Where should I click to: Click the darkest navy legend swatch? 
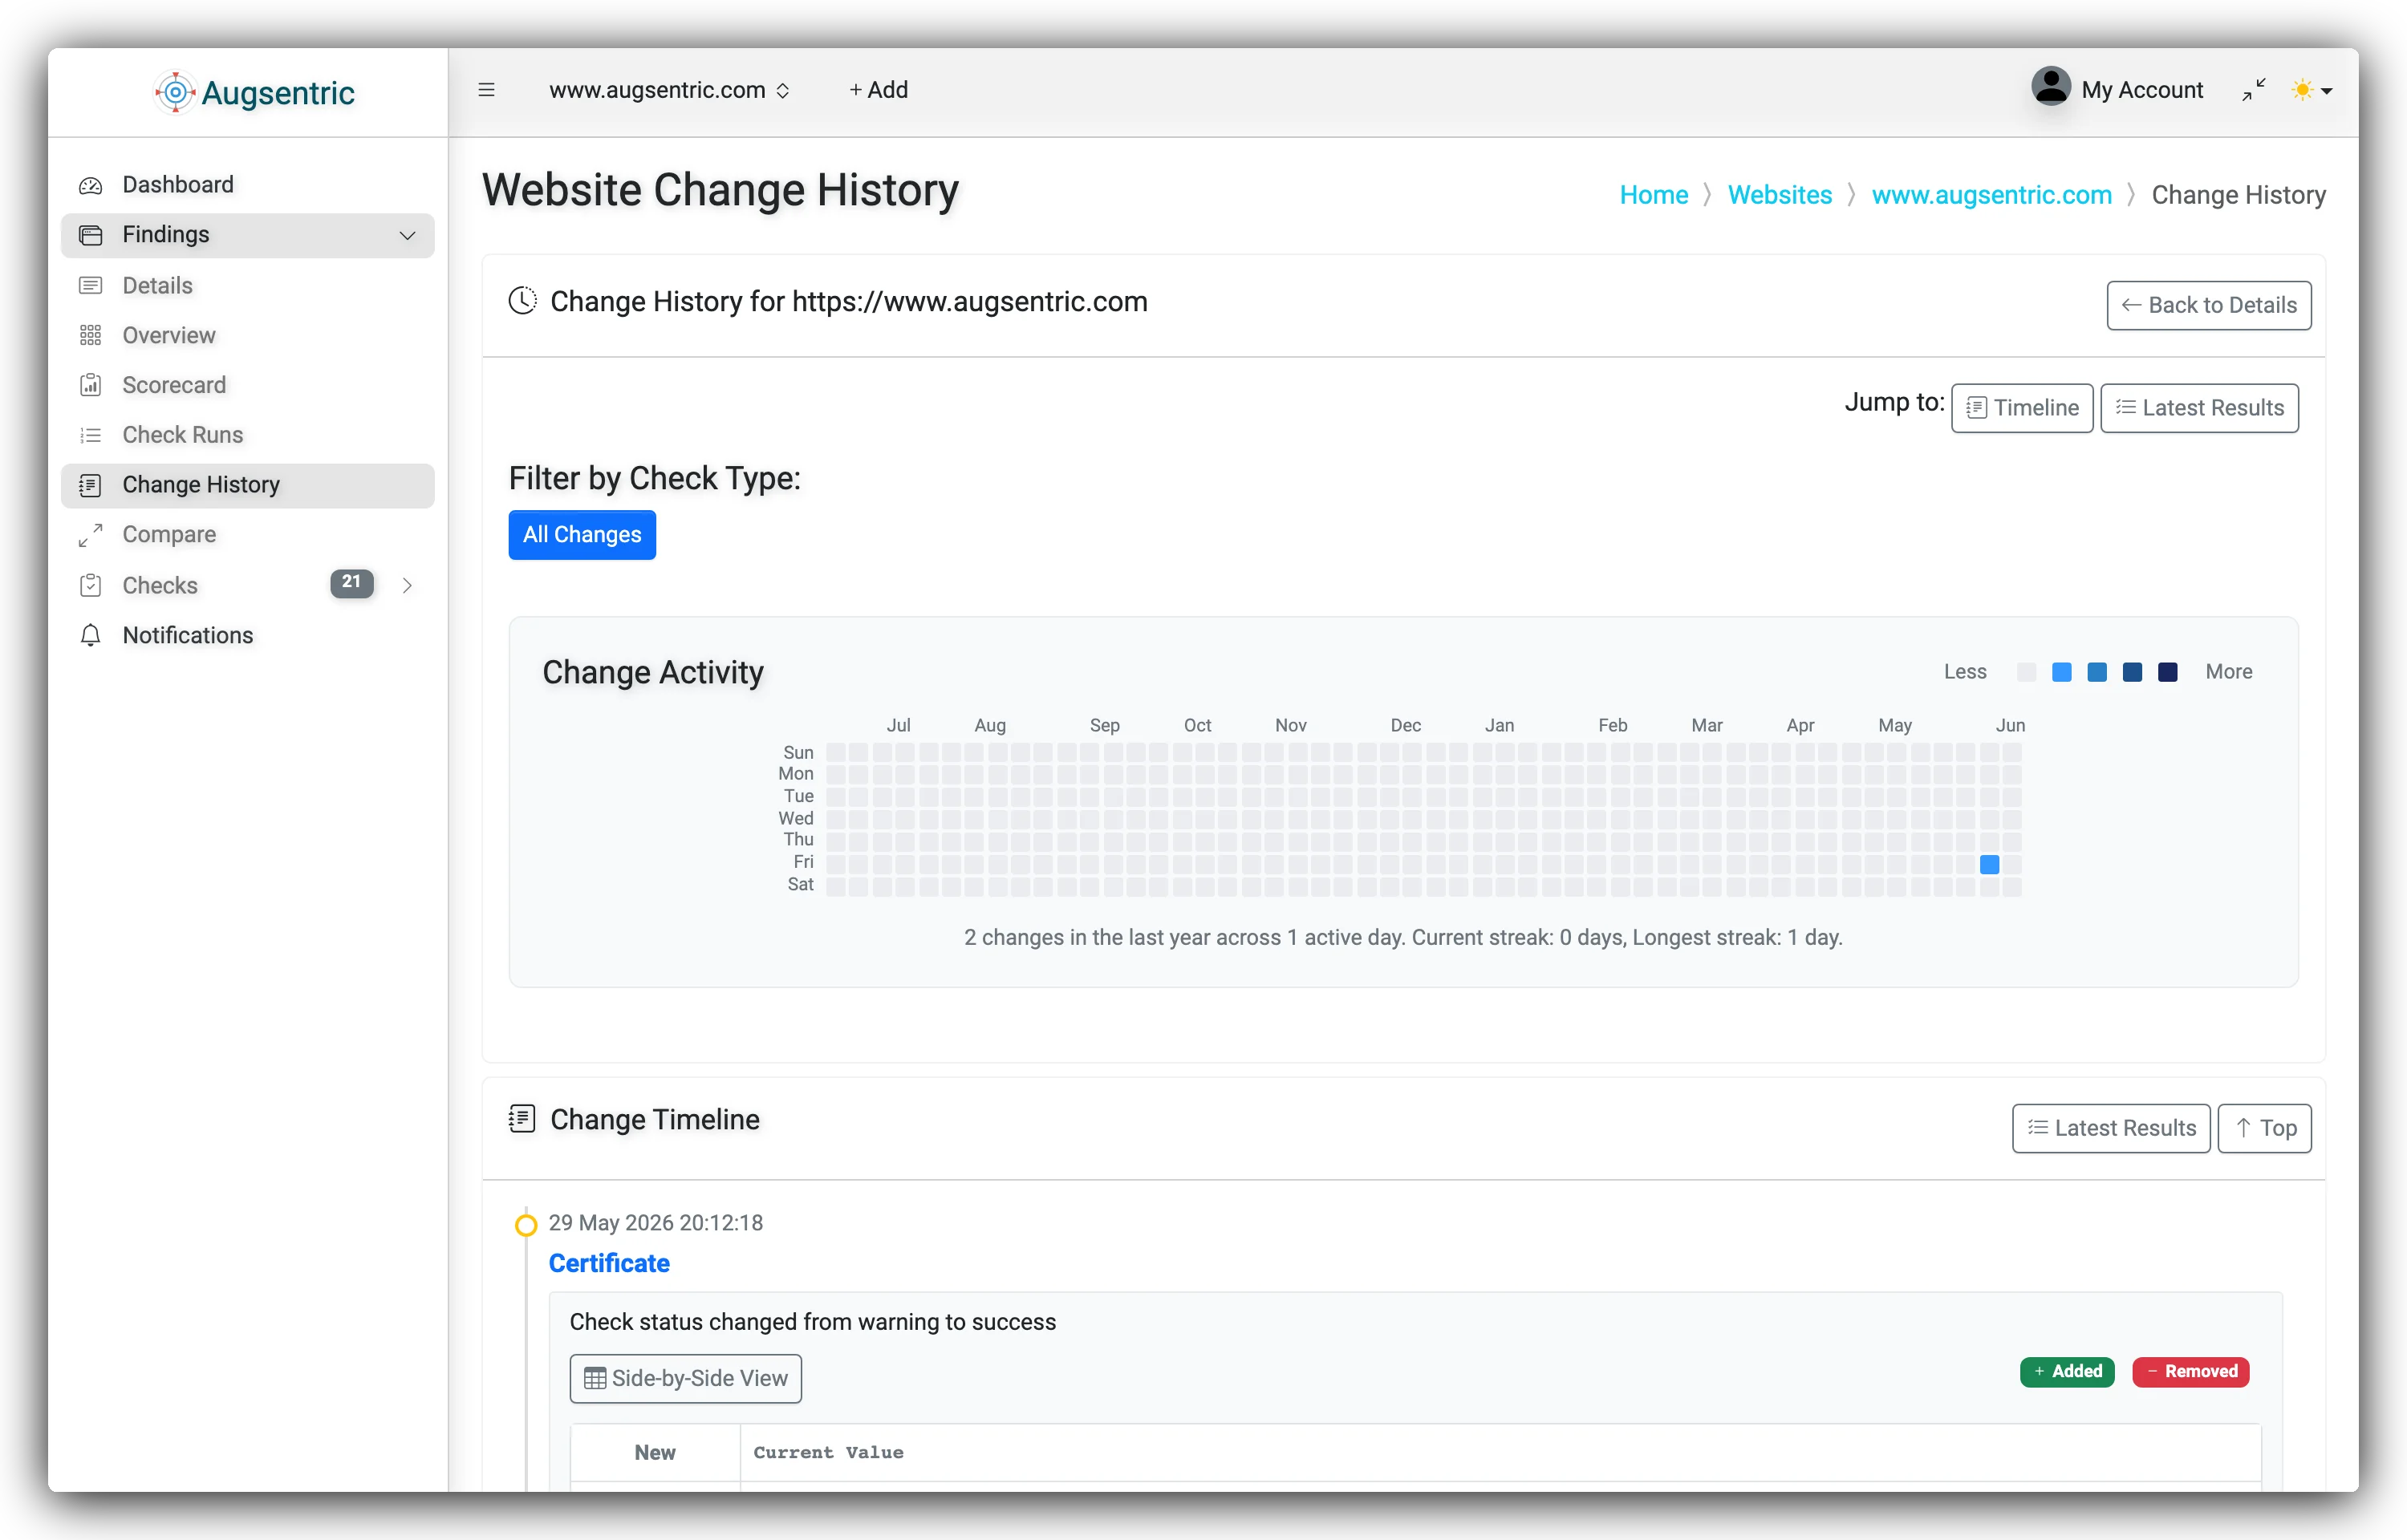point(2167,672)
